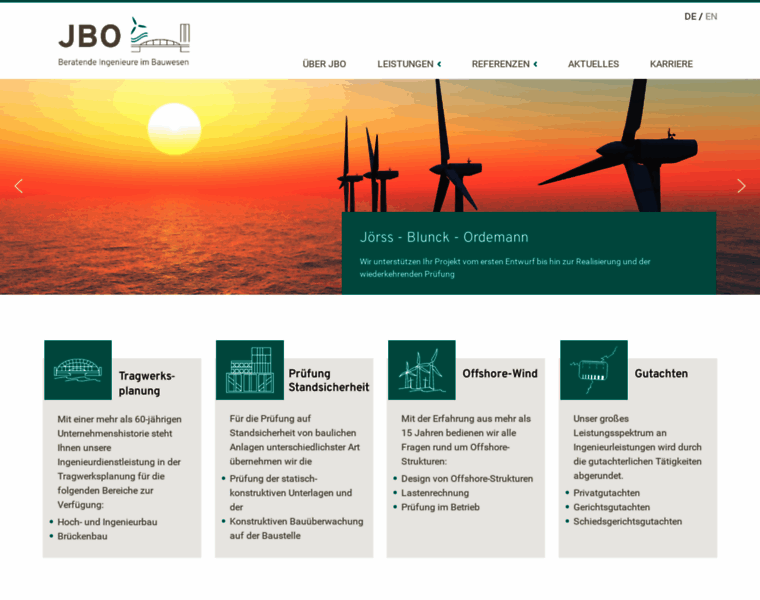760x600 pixels.
Task: Click the Lastenrechnung list item
Action: click(435, 493)
